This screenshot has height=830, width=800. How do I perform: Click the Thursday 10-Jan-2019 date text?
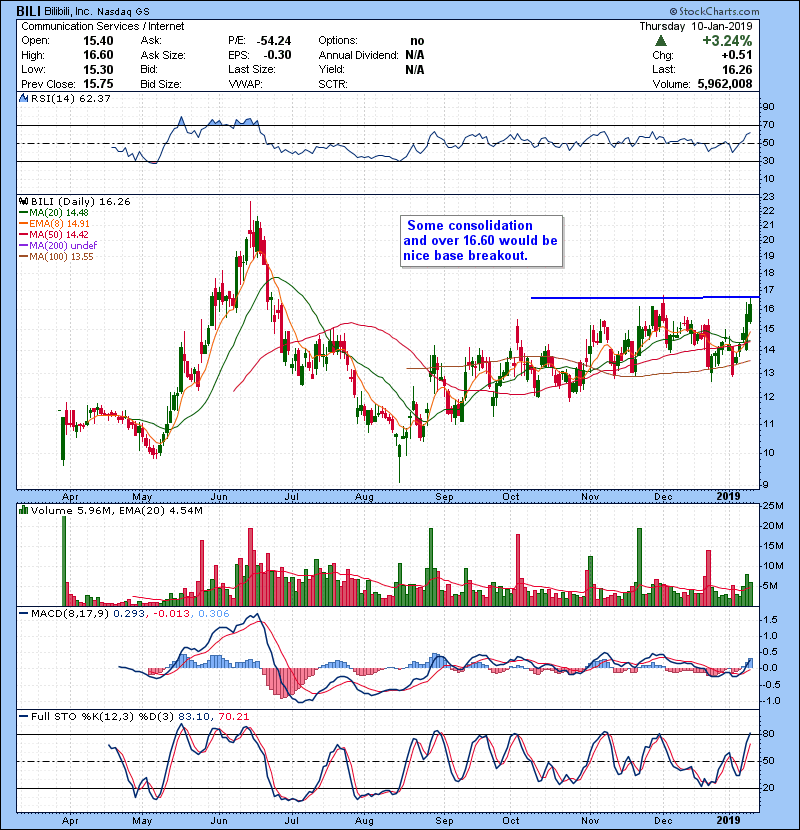pos(696,26)
